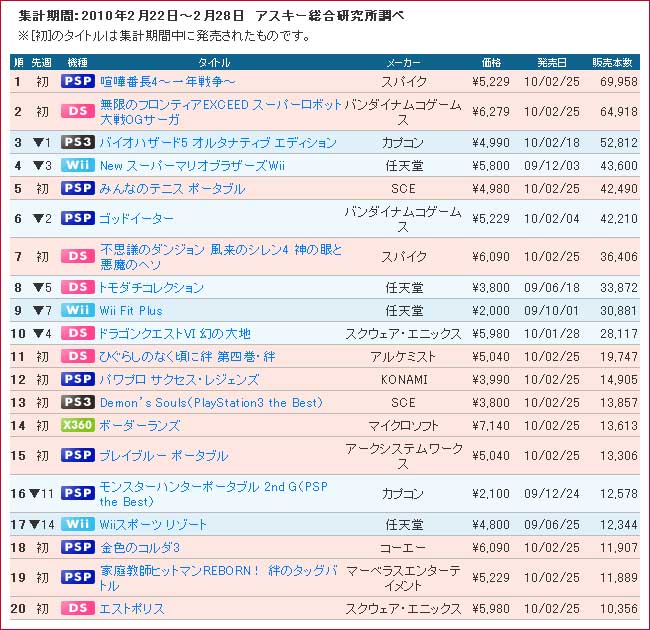The image size is (650, 630).
Task: Click the 発売日 column header
Action: 552,62
